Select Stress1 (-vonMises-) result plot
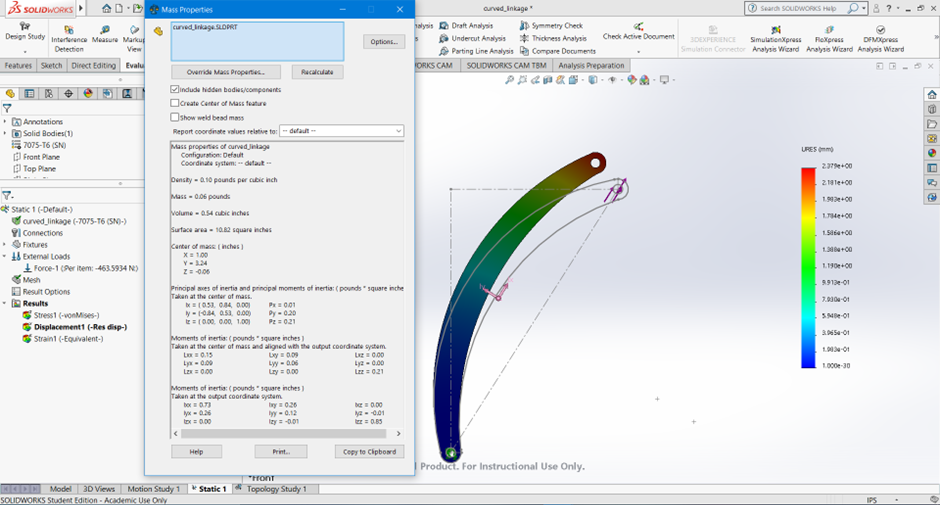Viewport: 940px width, 505px height. tap(67, 315)
